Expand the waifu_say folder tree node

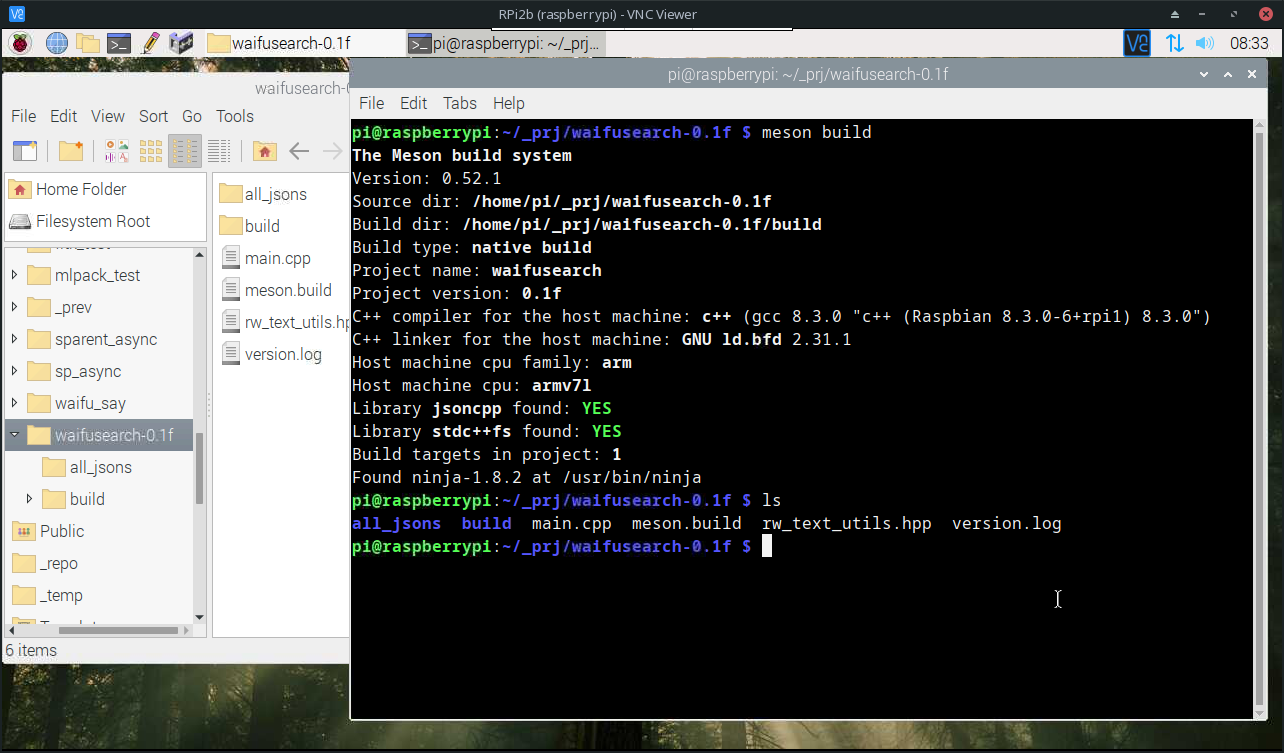pos(14,403)
